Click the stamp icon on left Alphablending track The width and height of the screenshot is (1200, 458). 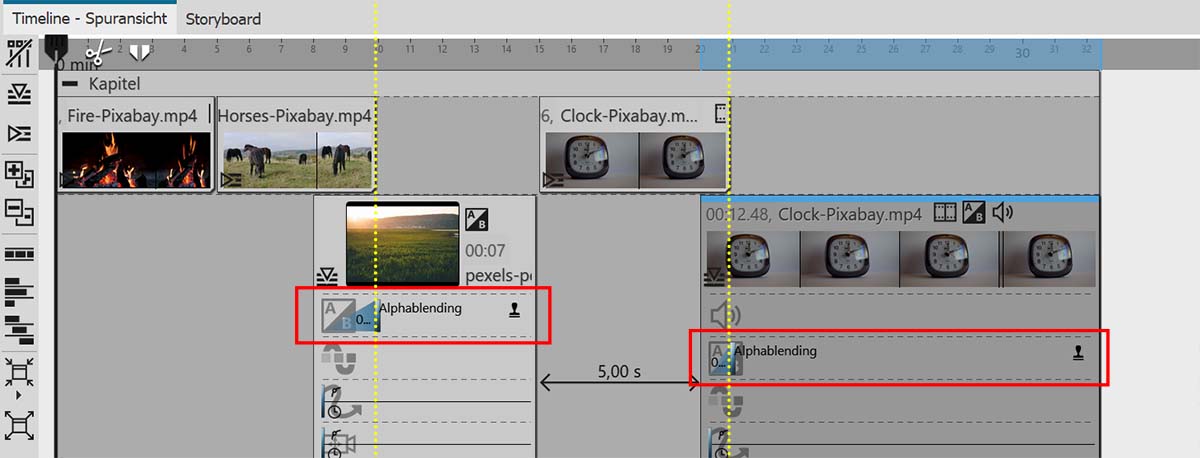point(516,311)
